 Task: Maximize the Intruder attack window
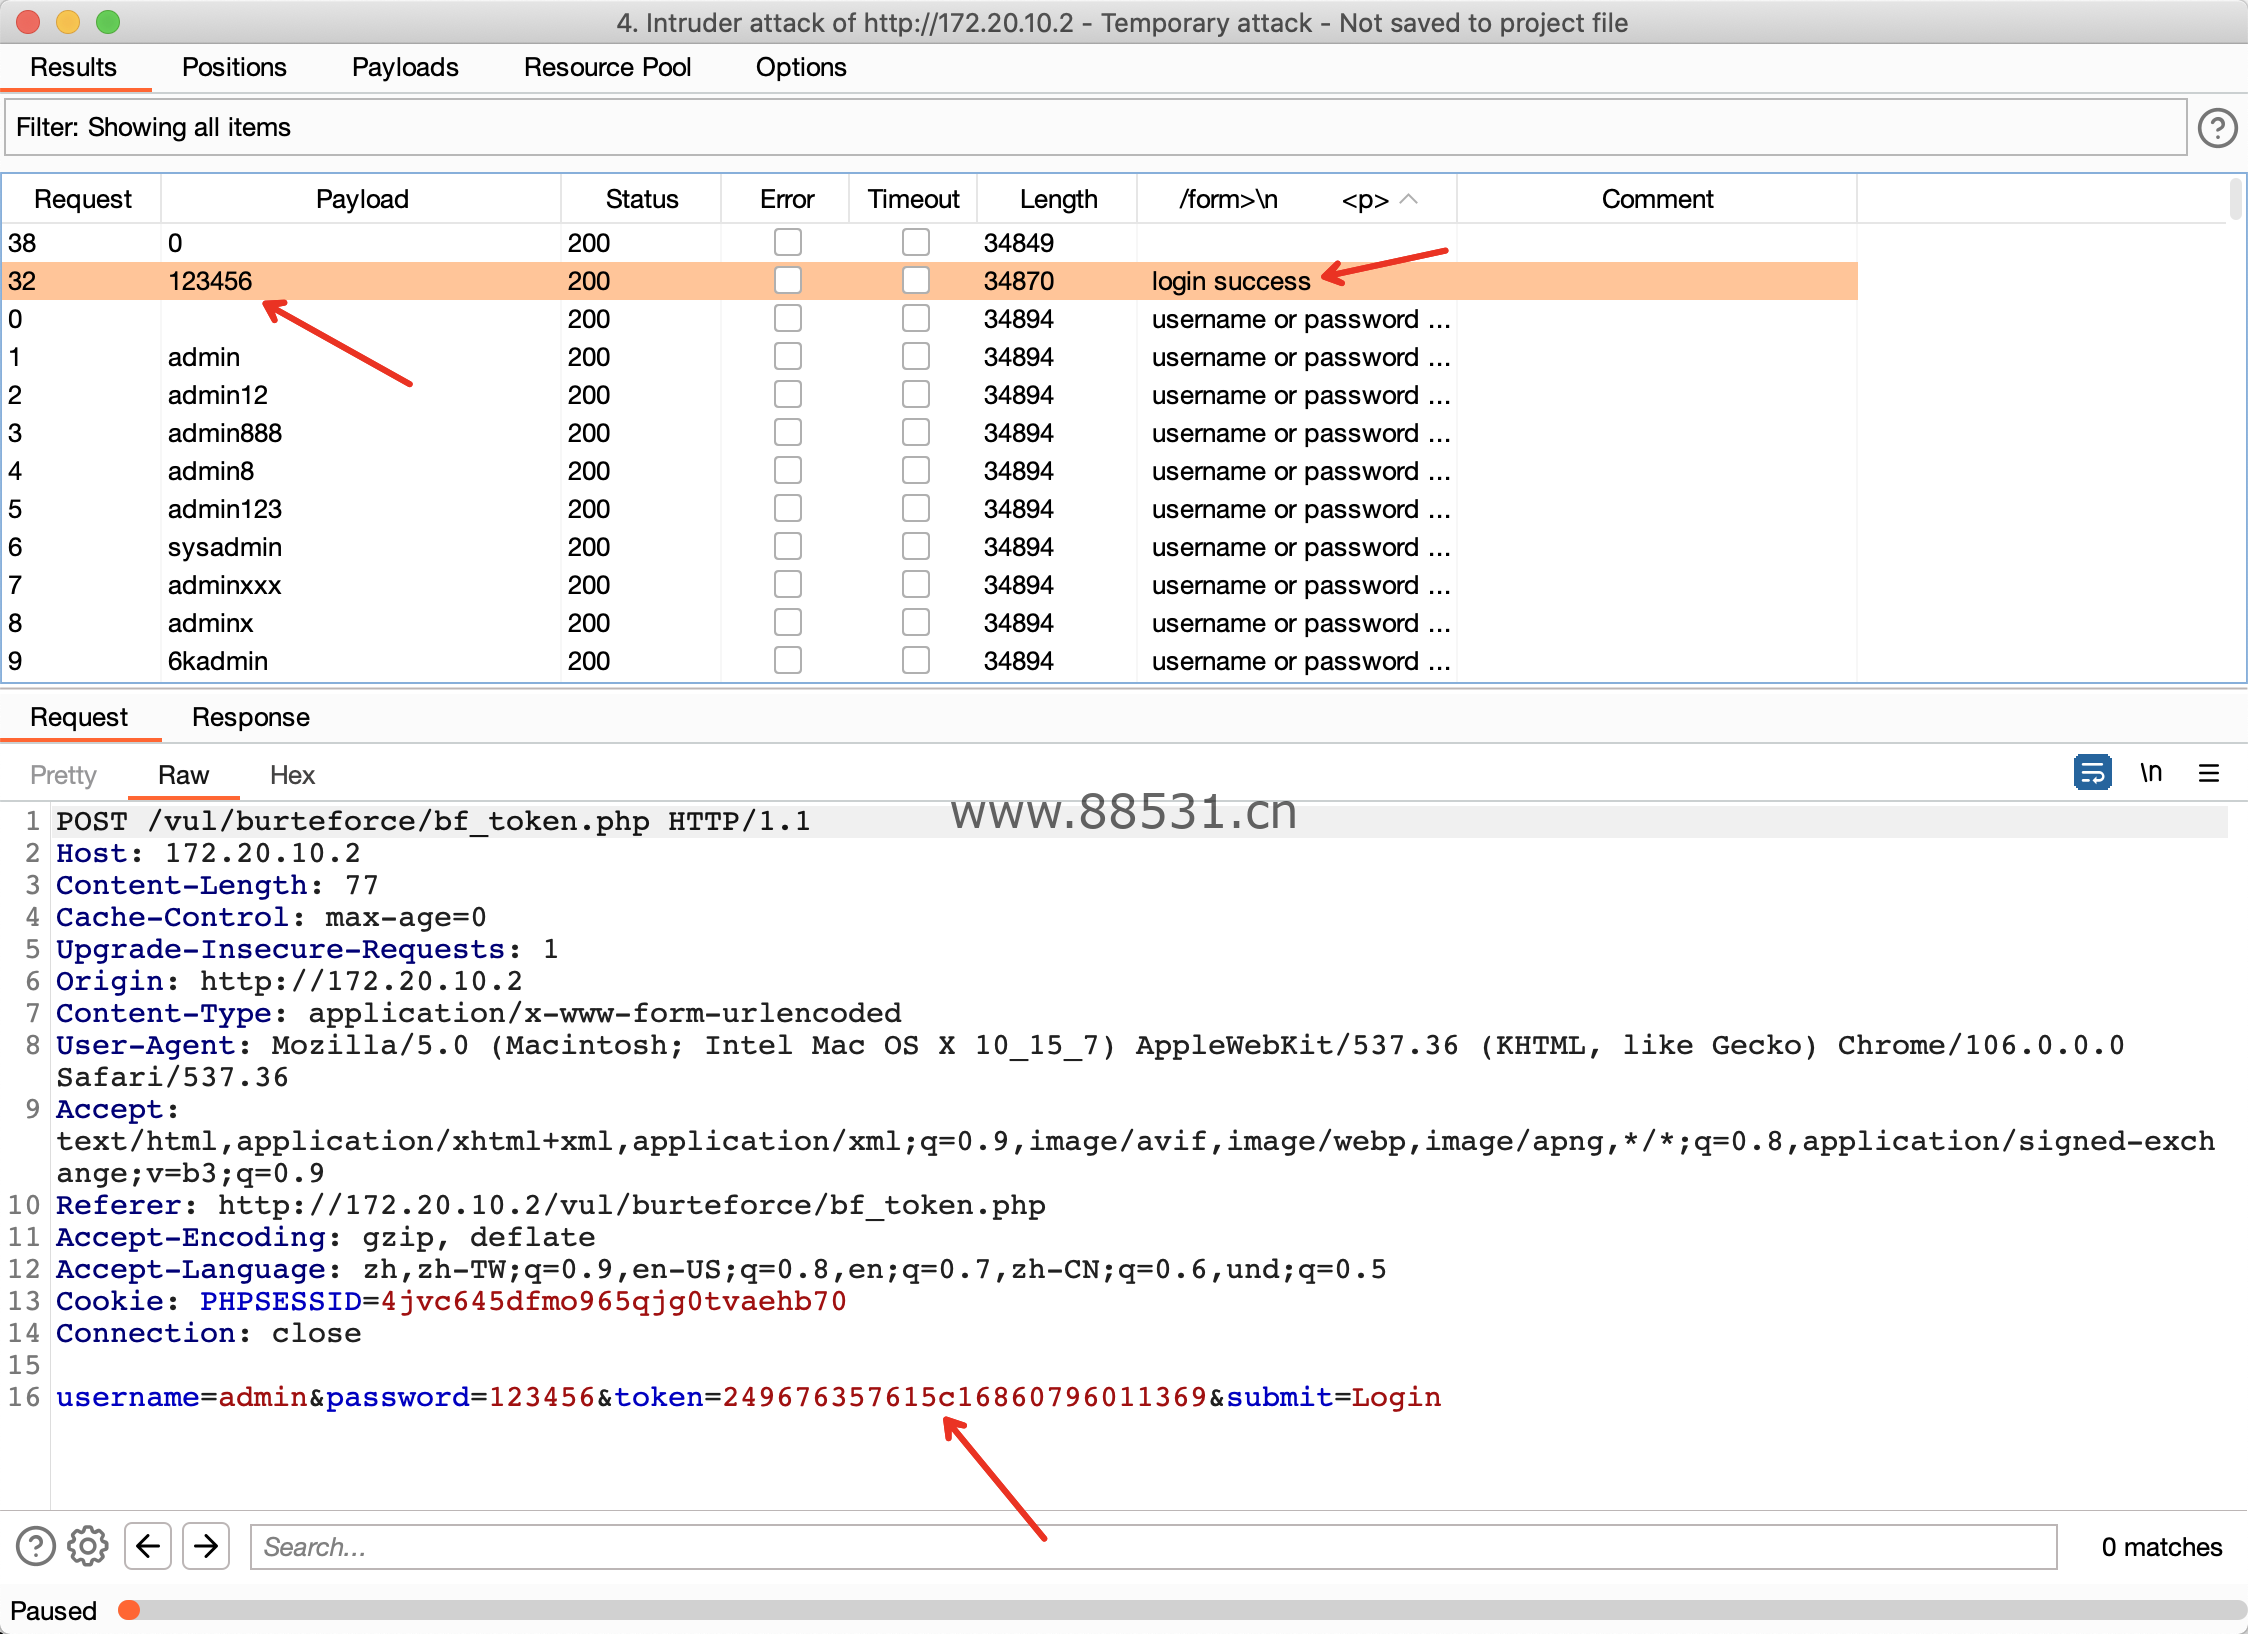click(108, 21)
